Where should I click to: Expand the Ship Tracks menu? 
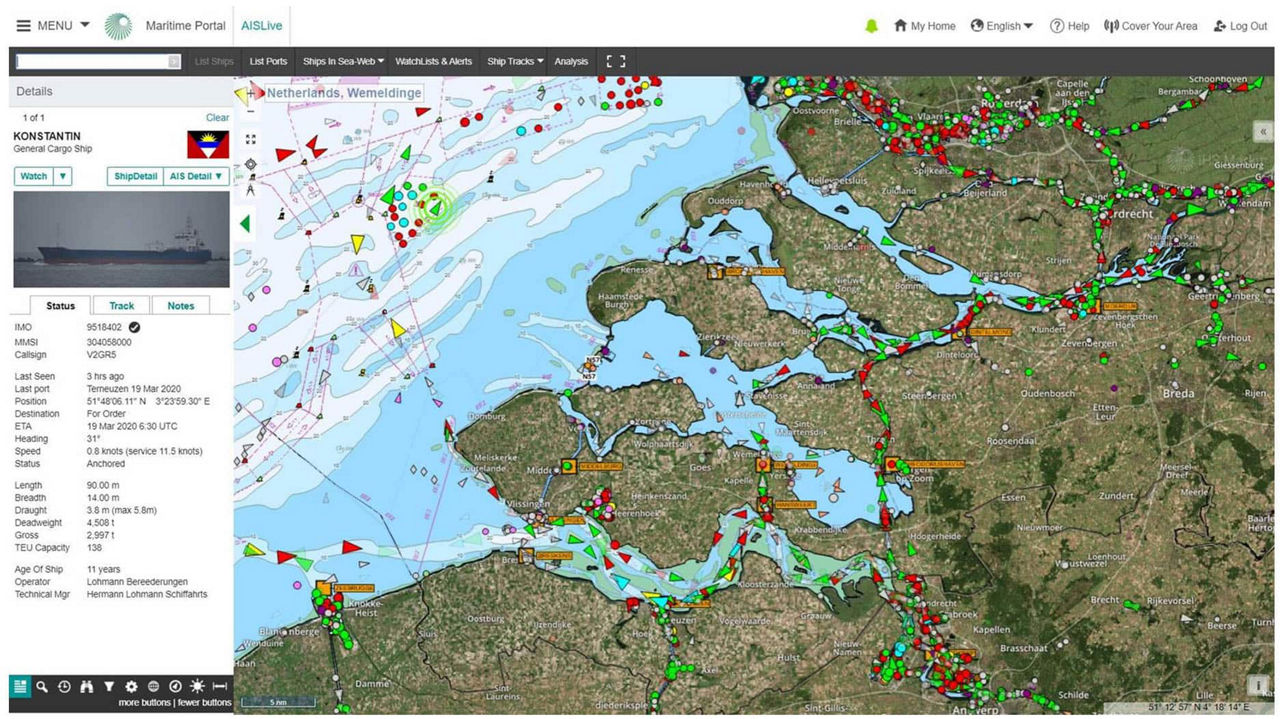[x=515, y=61]
